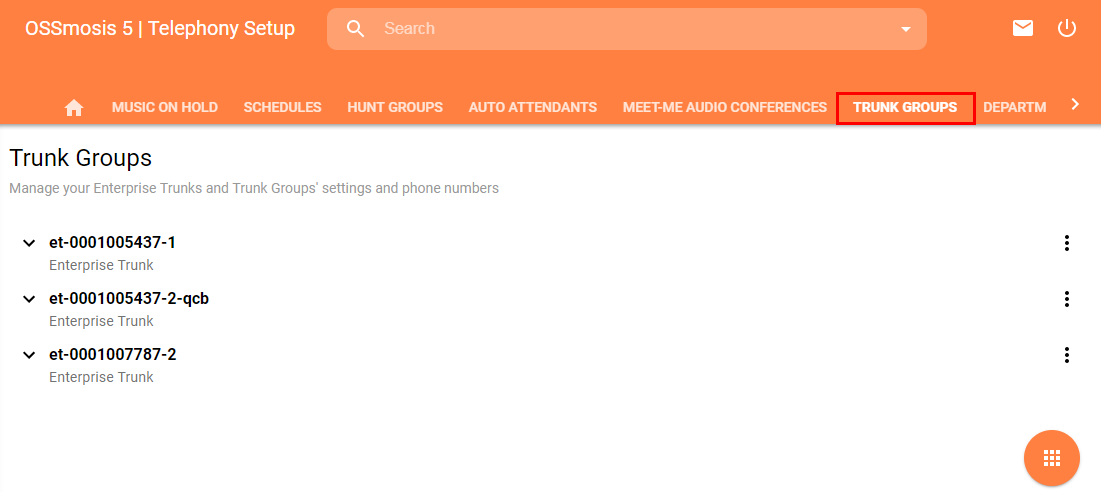Image resolution: width=1101 pixels, height=492 pixels.
Task: Open the Auto Attendants tab
Action: 532,107
